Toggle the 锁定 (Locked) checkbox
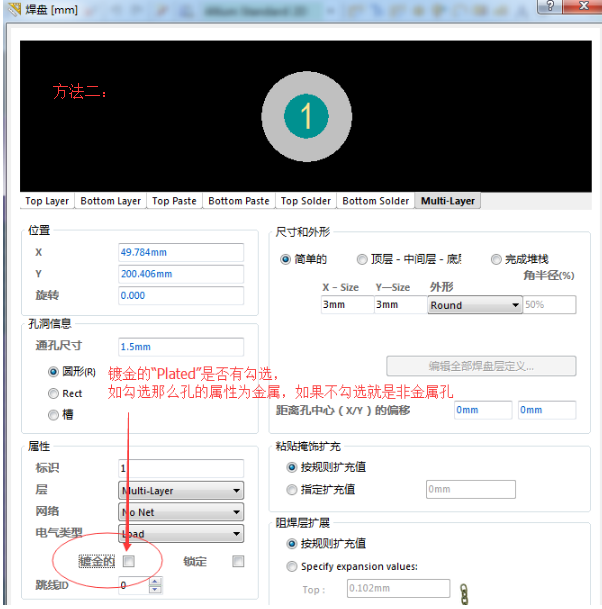 pyautogui.click(x=238, y=562)
